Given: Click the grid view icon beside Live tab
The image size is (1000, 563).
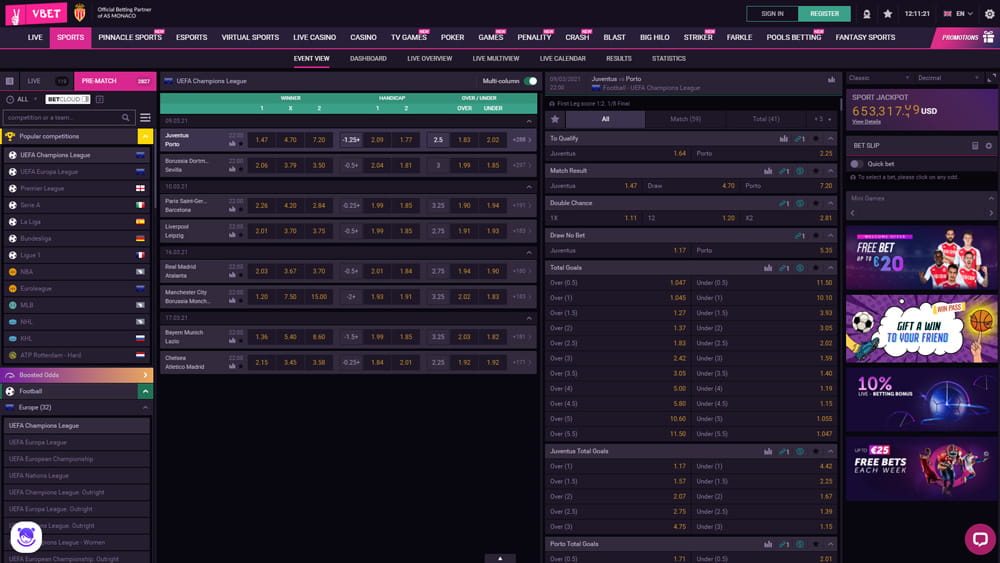Looking at the screenshot, I should (10, 81).
